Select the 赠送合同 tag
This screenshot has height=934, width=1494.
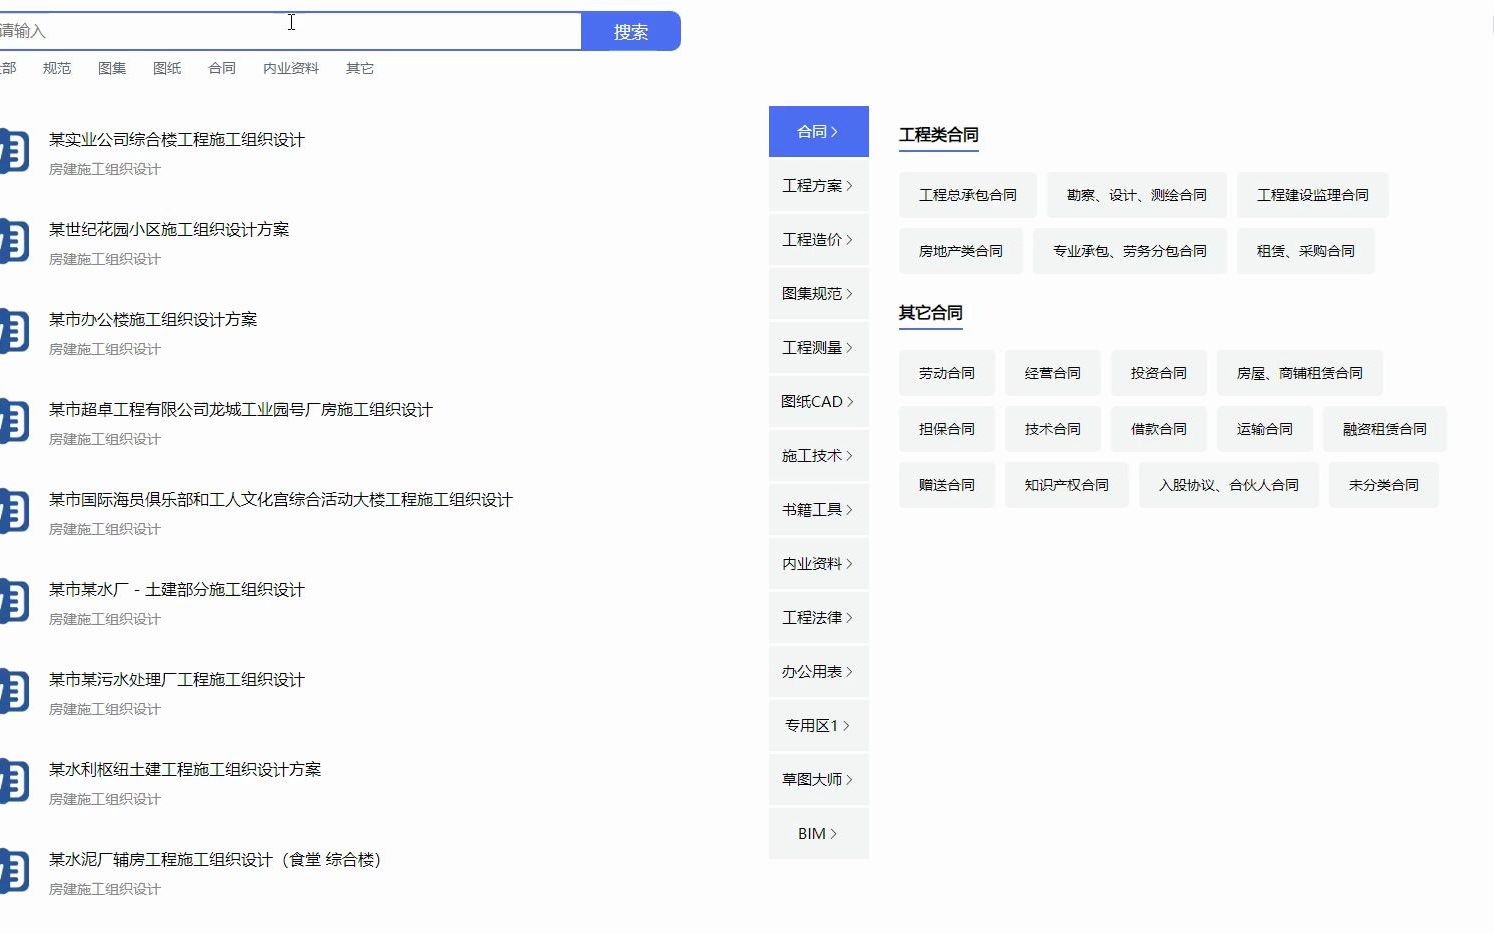pyautogui.click(x=947, y=485)
